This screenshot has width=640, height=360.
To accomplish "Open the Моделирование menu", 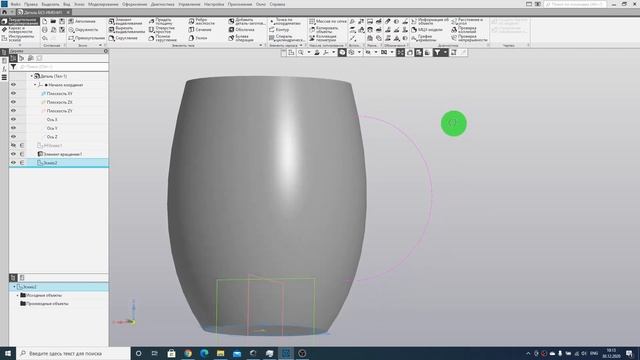I will pos(103,4).
